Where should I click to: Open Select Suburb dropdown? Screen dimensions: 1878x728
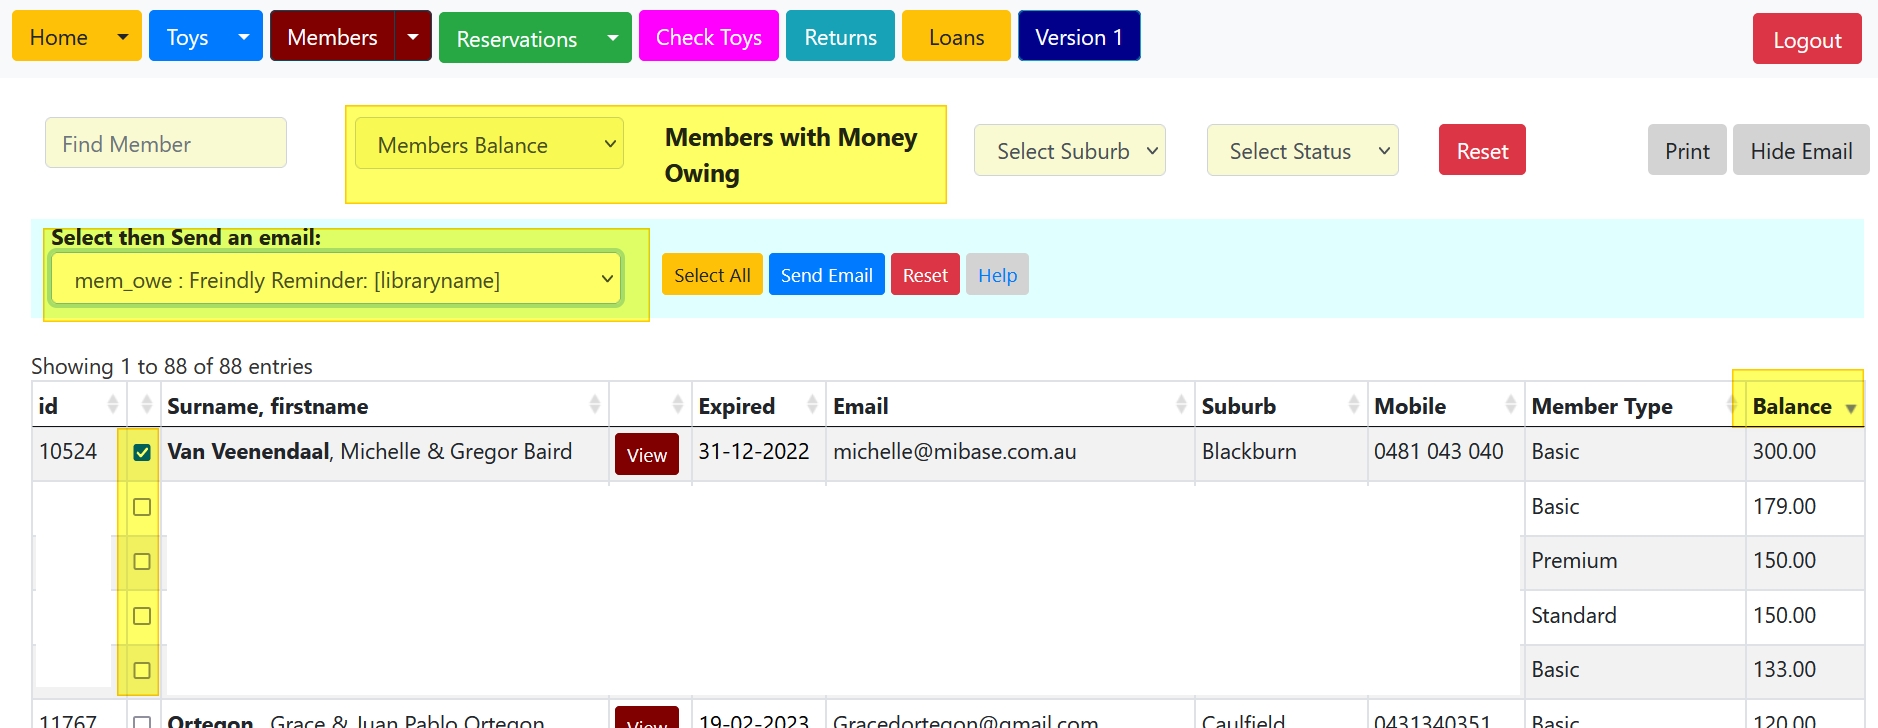pos(1069,151)
